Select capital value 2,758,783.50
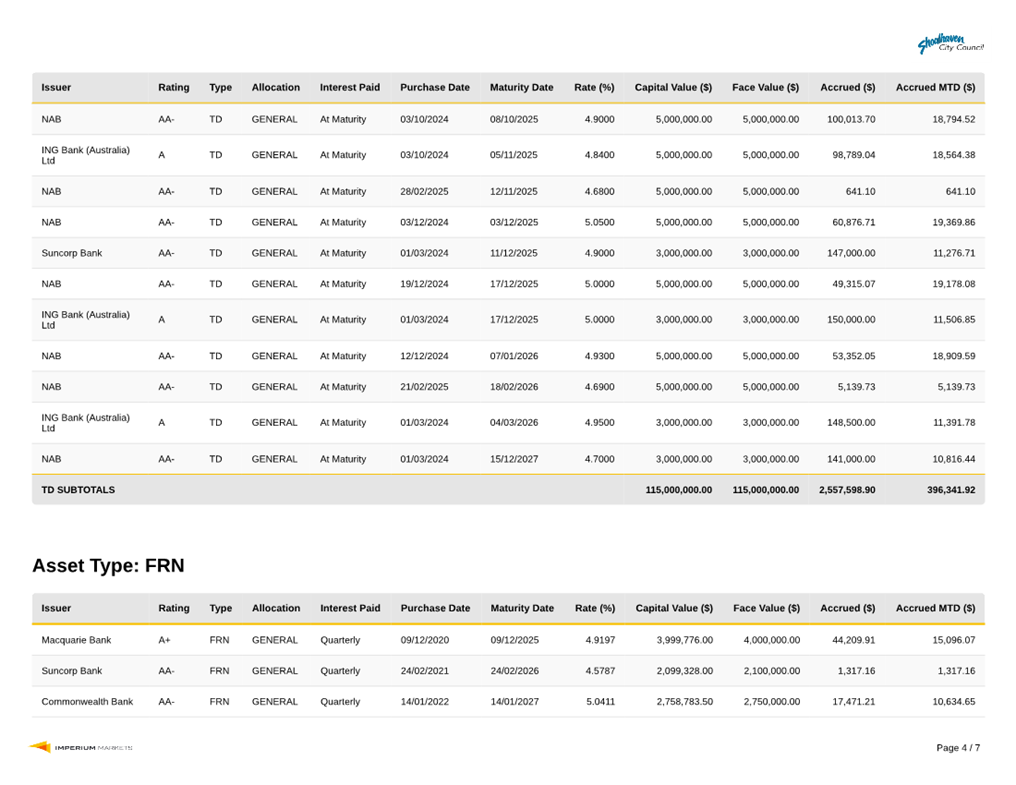1016x785 pixels. [x=684, y=701]
